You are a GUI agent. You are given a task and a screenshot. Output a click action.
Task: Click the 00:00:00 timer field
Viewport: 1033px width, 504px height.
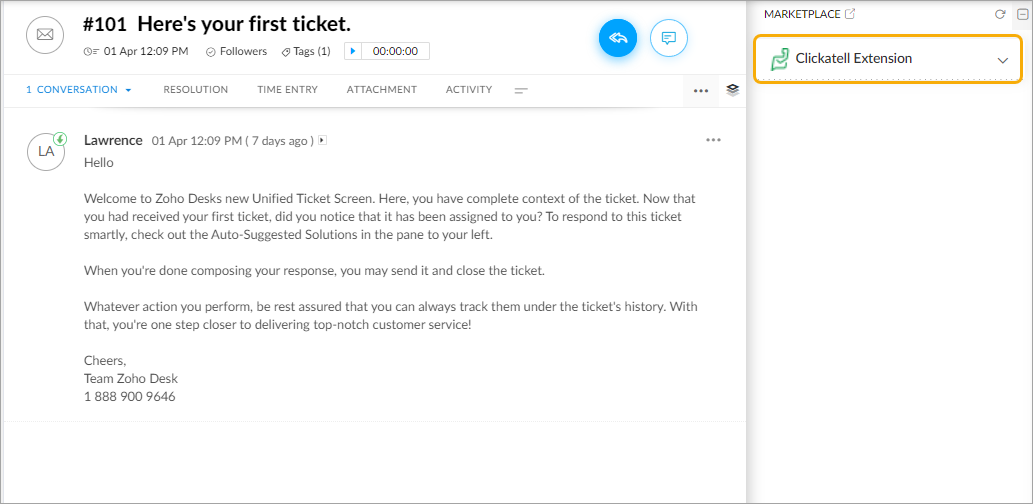(395, 51)
